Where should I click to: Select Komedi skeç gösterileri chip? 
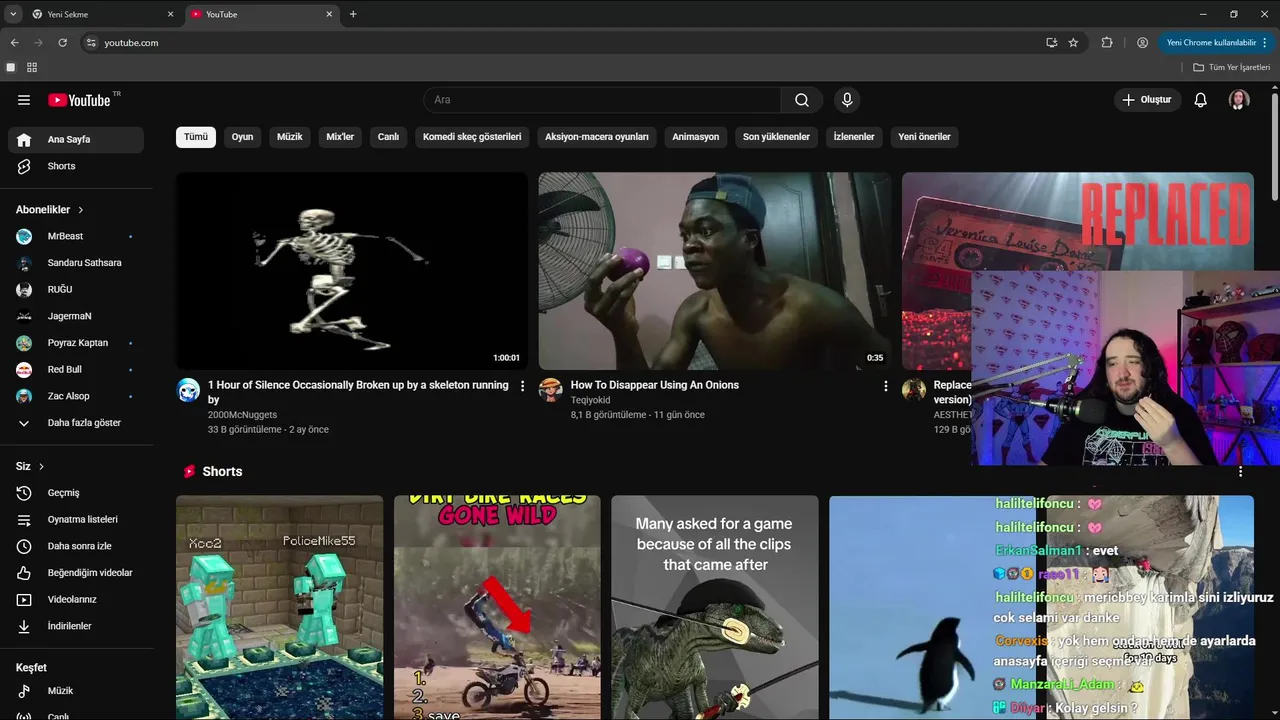tap(472, 137)
